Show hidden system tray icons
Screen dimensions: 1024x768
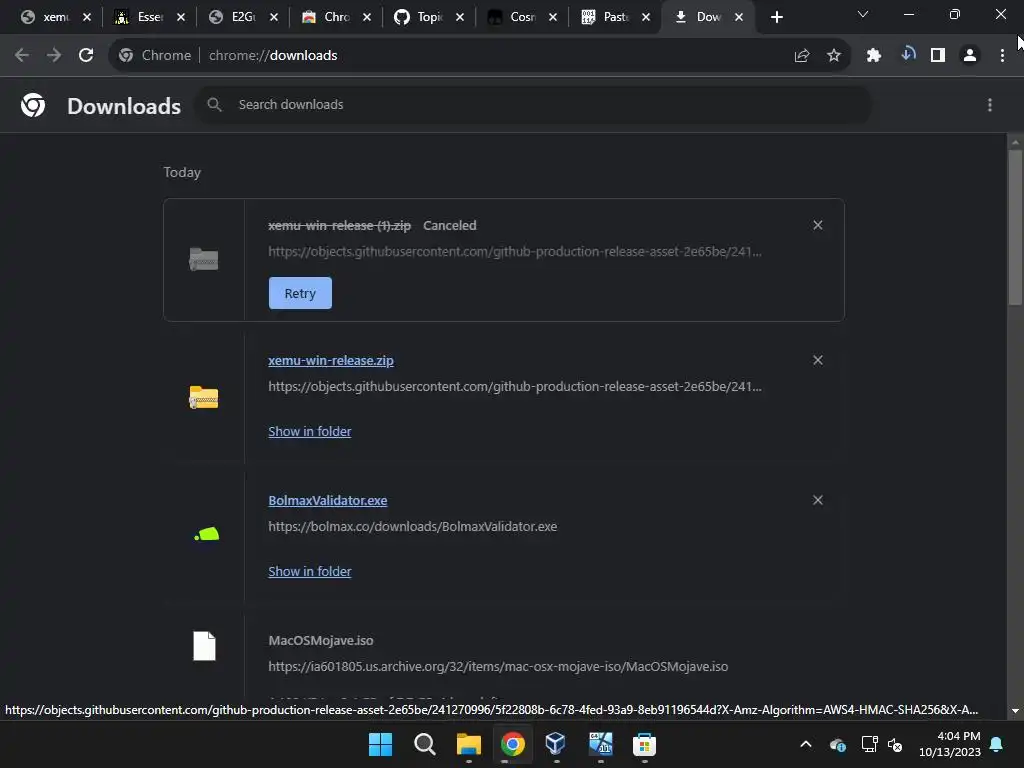pyautogui.click(x=806, y=744)
